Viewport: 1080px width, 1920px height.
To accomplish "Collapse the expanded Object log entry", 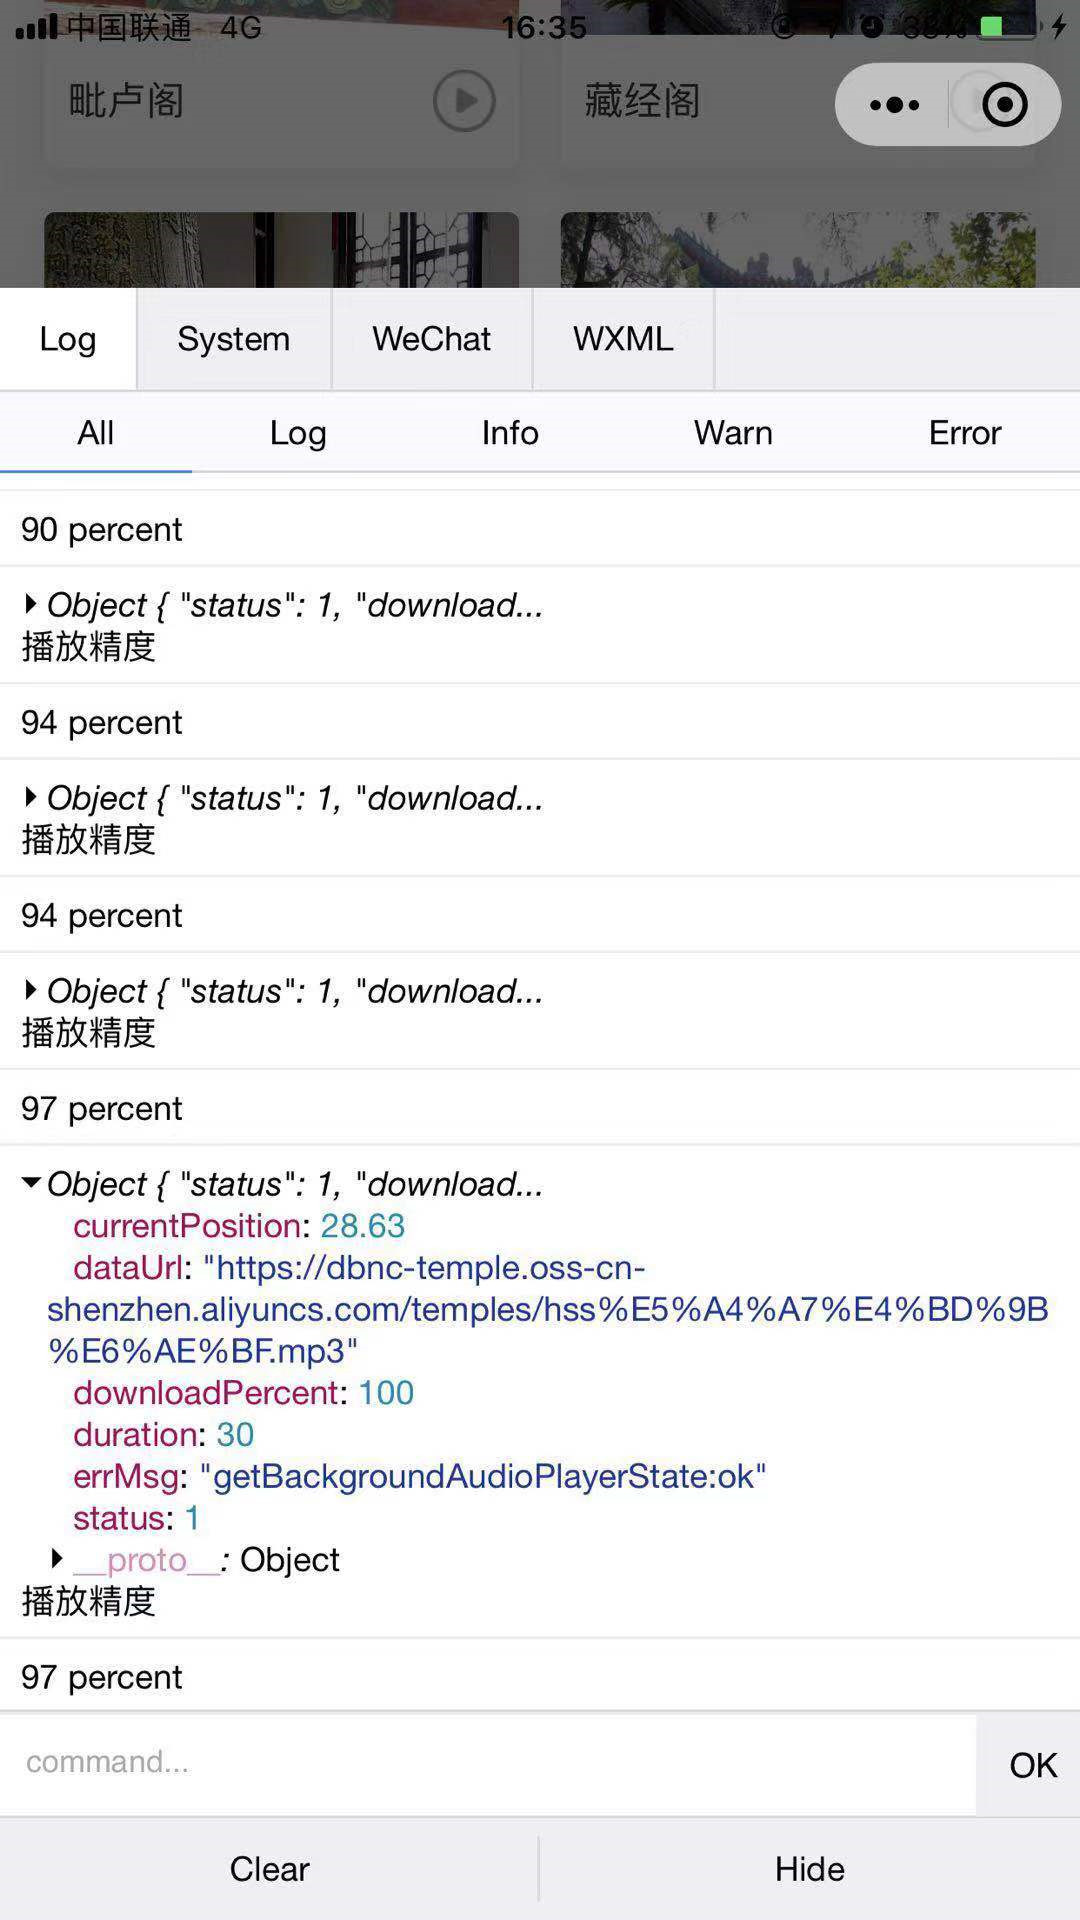I will (x=31, y=1183).
